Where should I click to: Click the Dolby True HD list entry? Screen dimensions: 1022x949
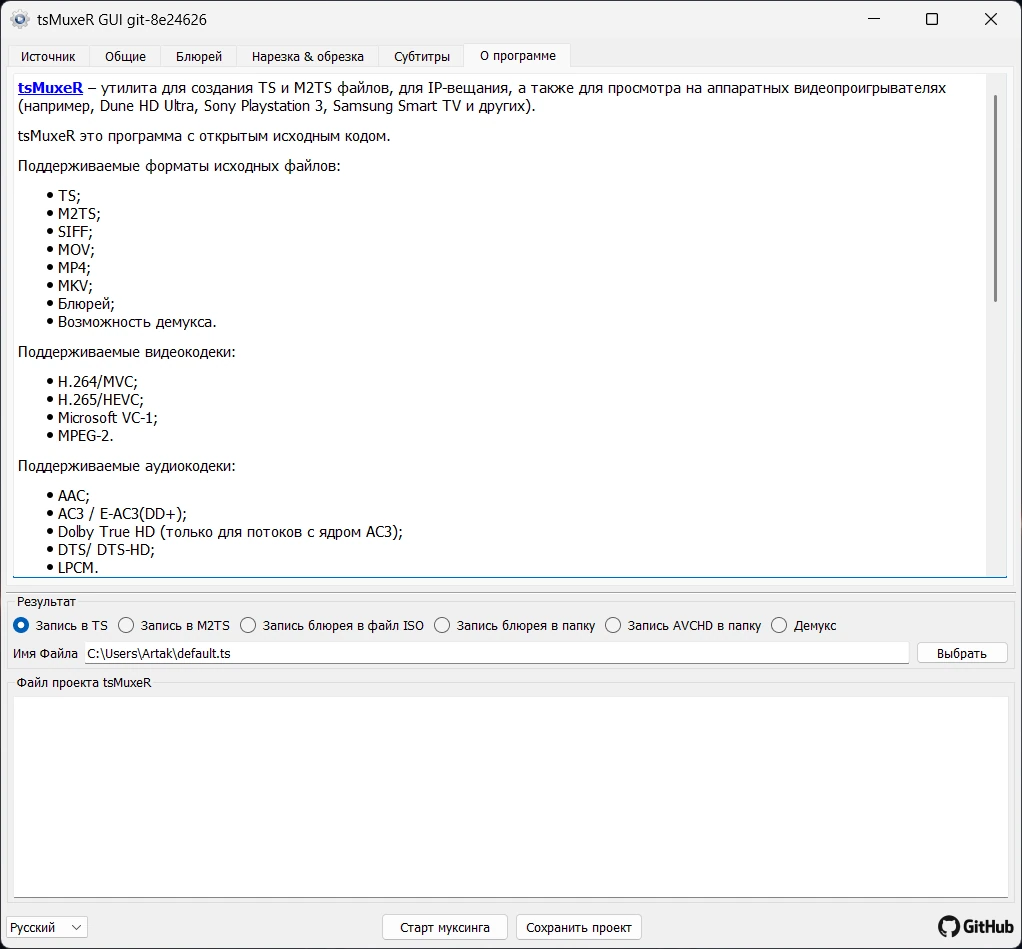tap(230, 532)
